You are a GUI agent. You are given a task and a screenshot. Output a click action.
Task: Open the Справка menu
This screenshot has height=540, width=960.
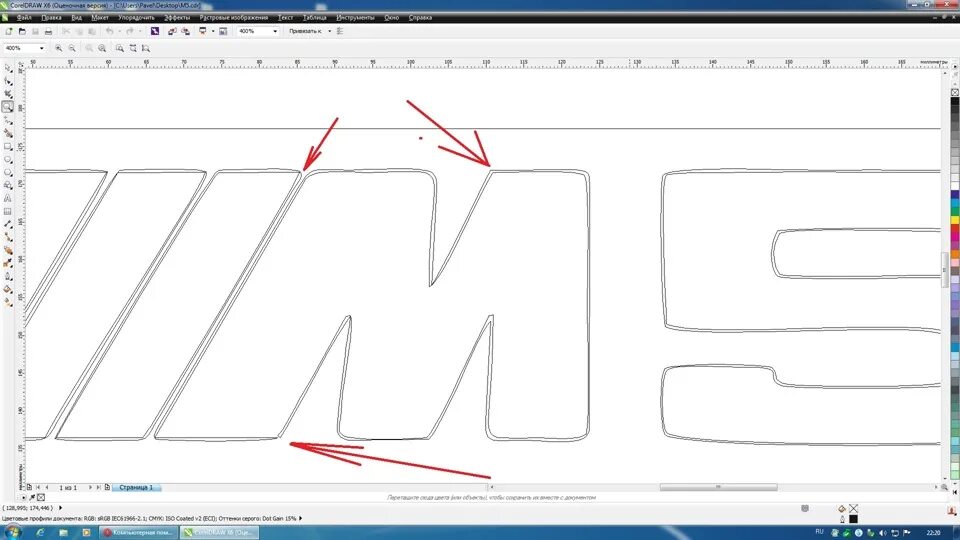coord(420,18)
